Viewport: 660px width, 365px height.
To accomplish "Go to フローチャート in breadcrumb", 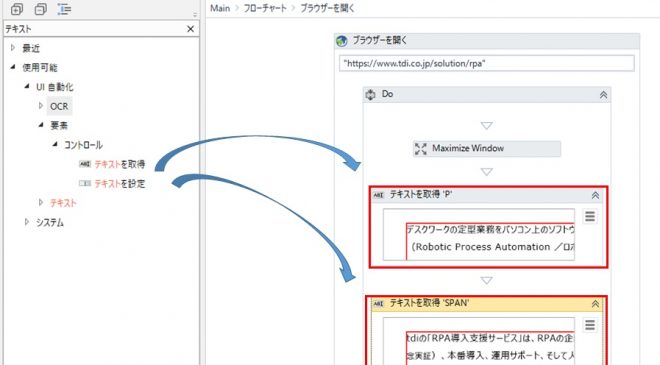I will click(x=265, y=8).
